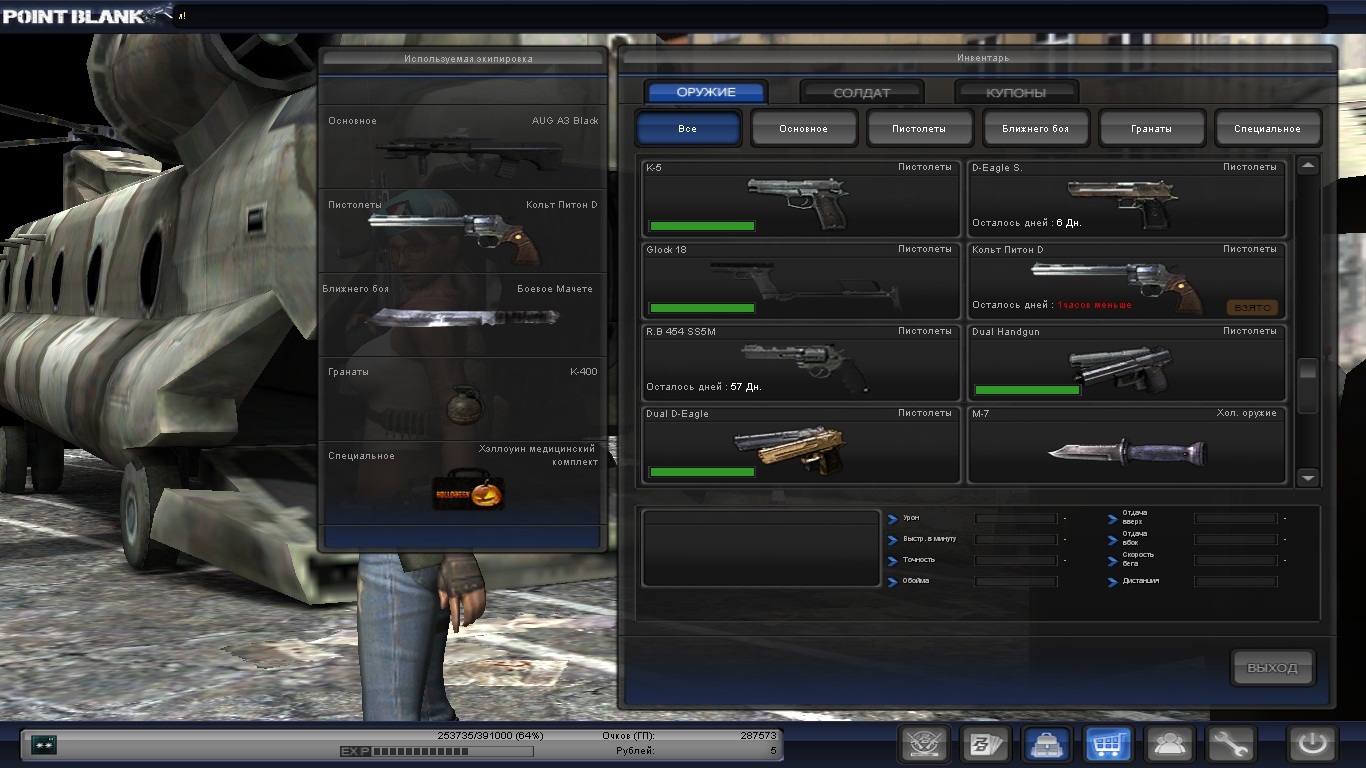Click the PB cards icon
The height and width of the screenshot is (768, 1366).
(985, 744)
